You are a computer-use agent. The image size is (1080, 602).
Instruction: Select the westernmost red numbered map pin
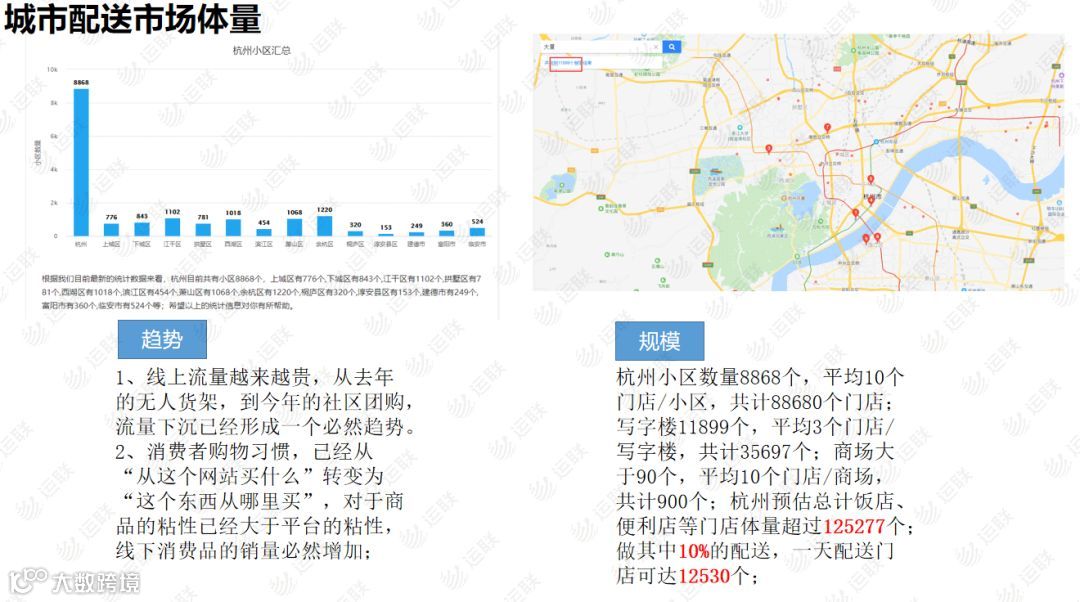click(769, 149)
